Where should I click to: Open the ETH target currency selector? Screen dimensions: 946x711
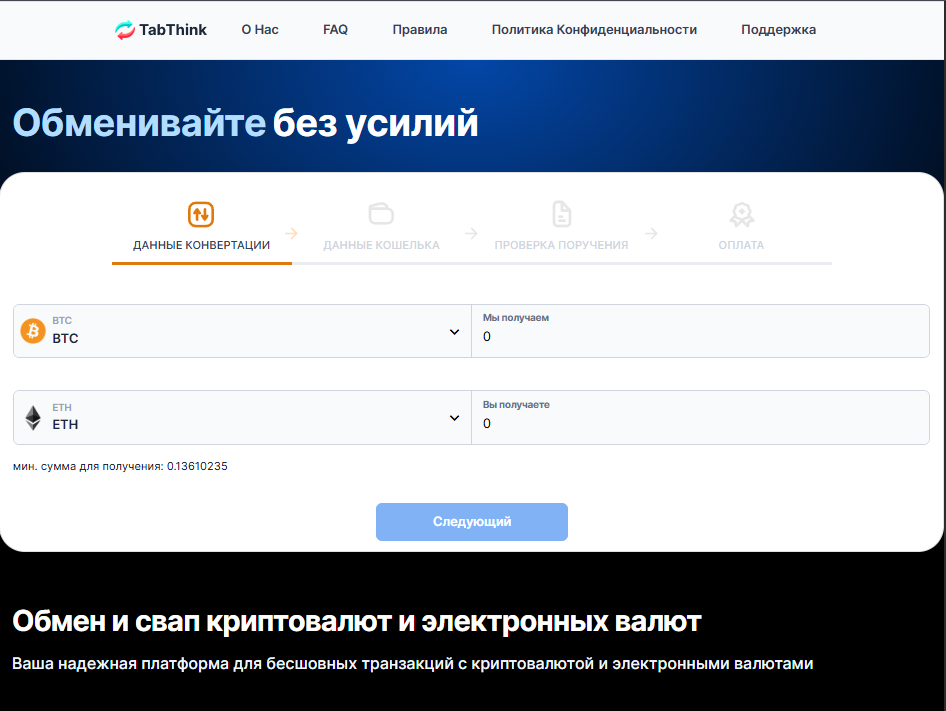[243, 418]
